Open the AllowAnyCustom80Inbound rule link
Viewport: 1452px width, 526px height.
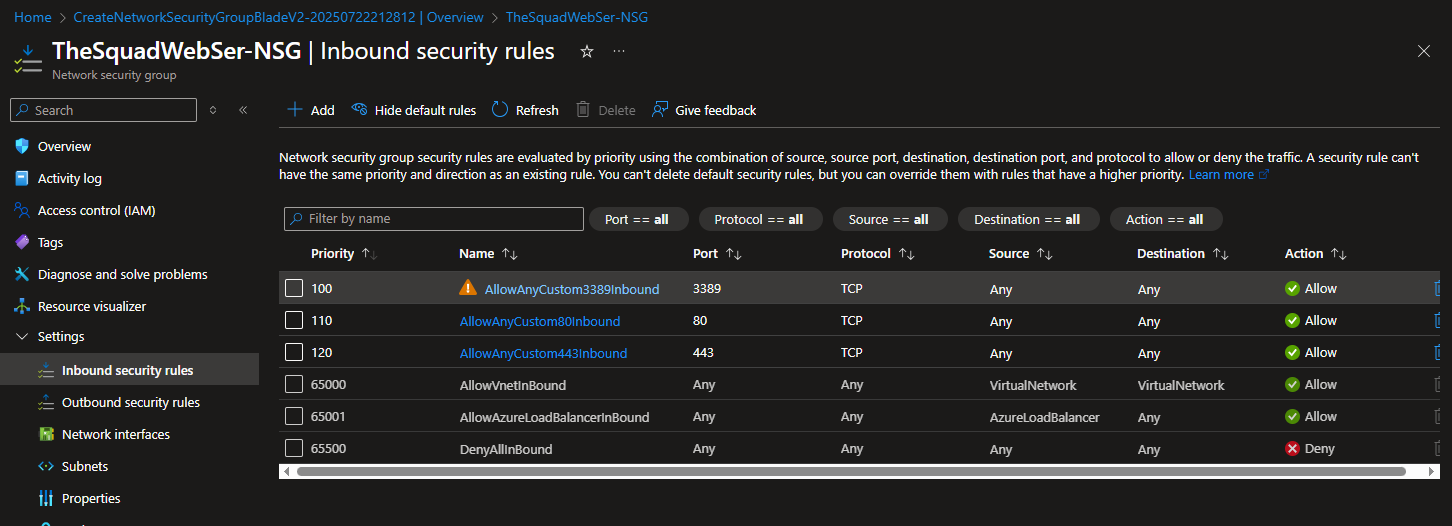(540, 321)
